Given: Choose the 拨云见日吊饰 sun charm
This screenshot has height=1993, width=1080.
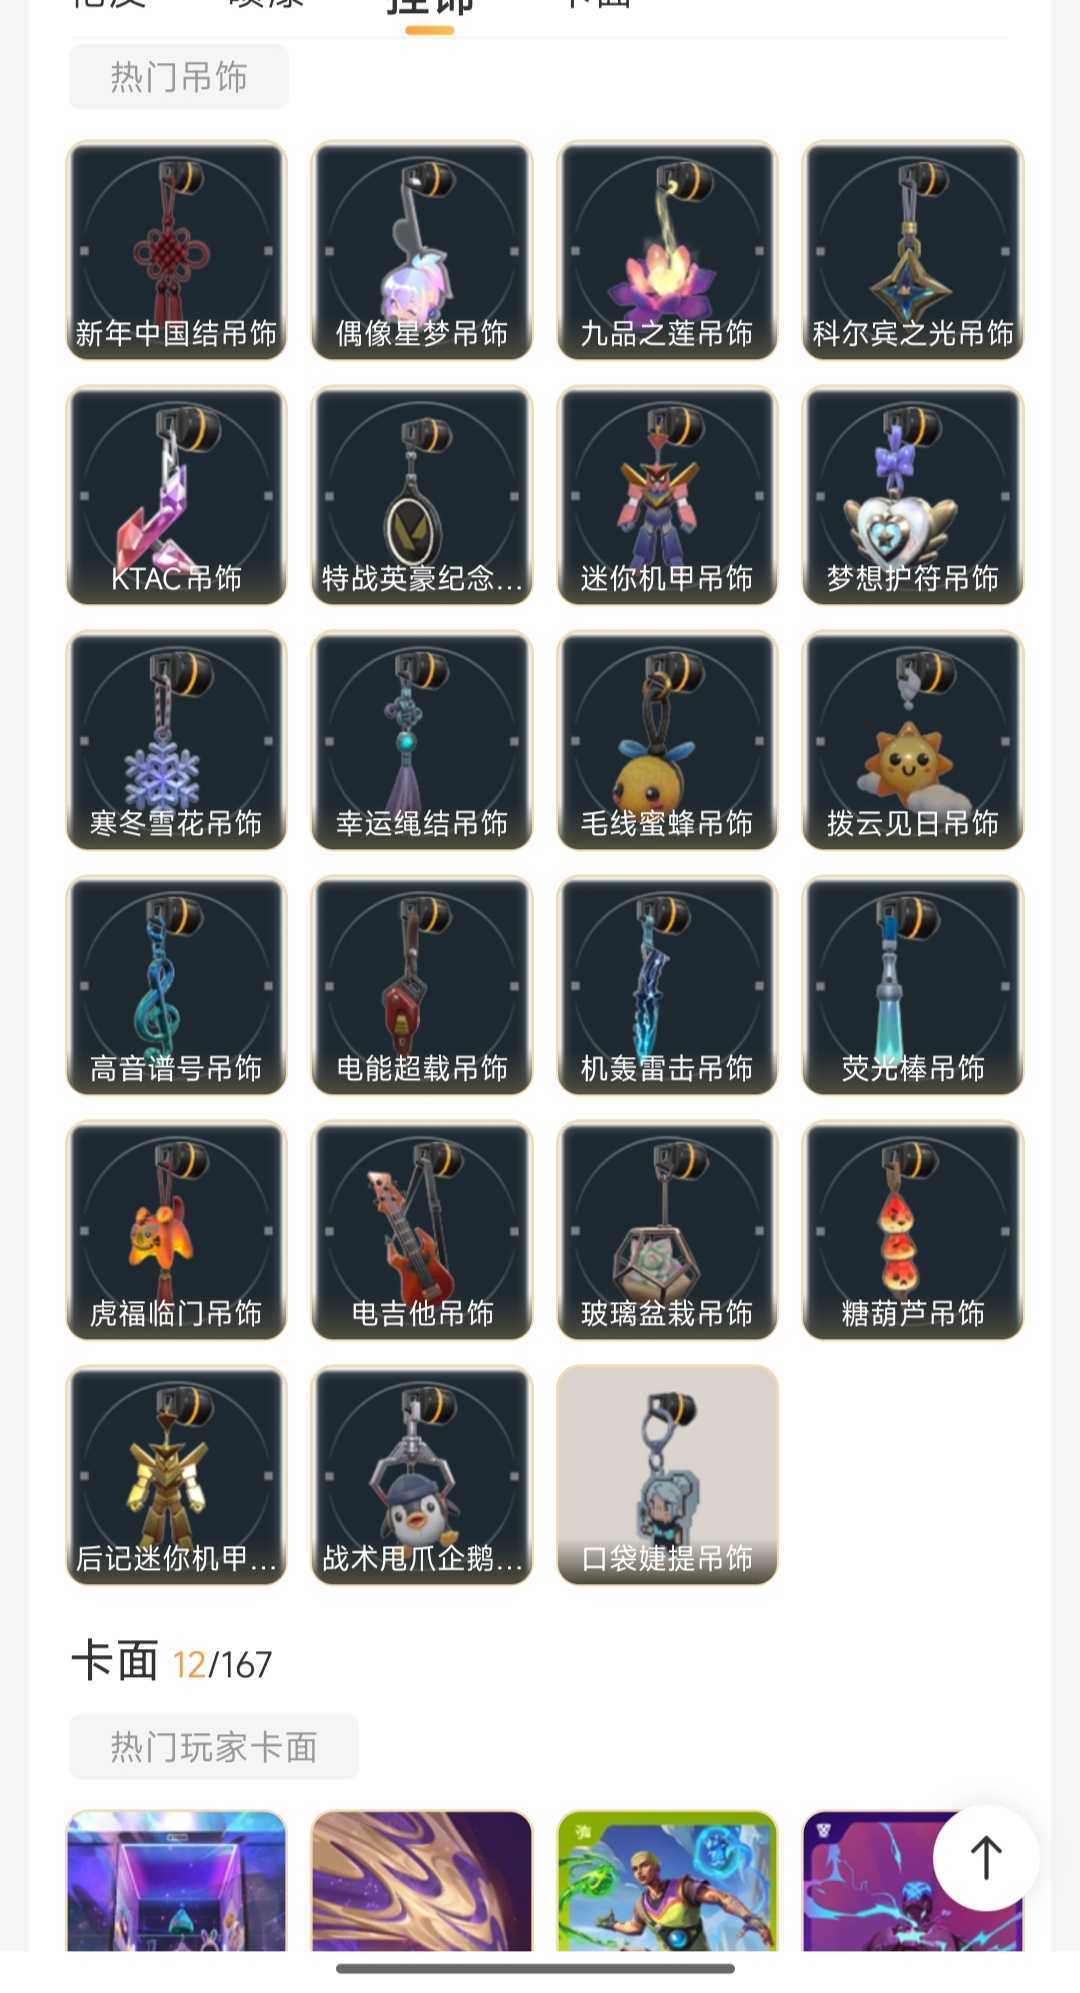Looking at the screenshot, I should coord(913,740).
